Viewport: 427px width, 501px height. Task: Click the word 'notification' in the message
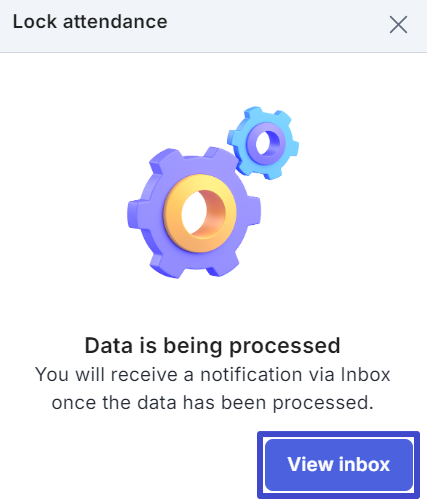(x=251, y=374)
